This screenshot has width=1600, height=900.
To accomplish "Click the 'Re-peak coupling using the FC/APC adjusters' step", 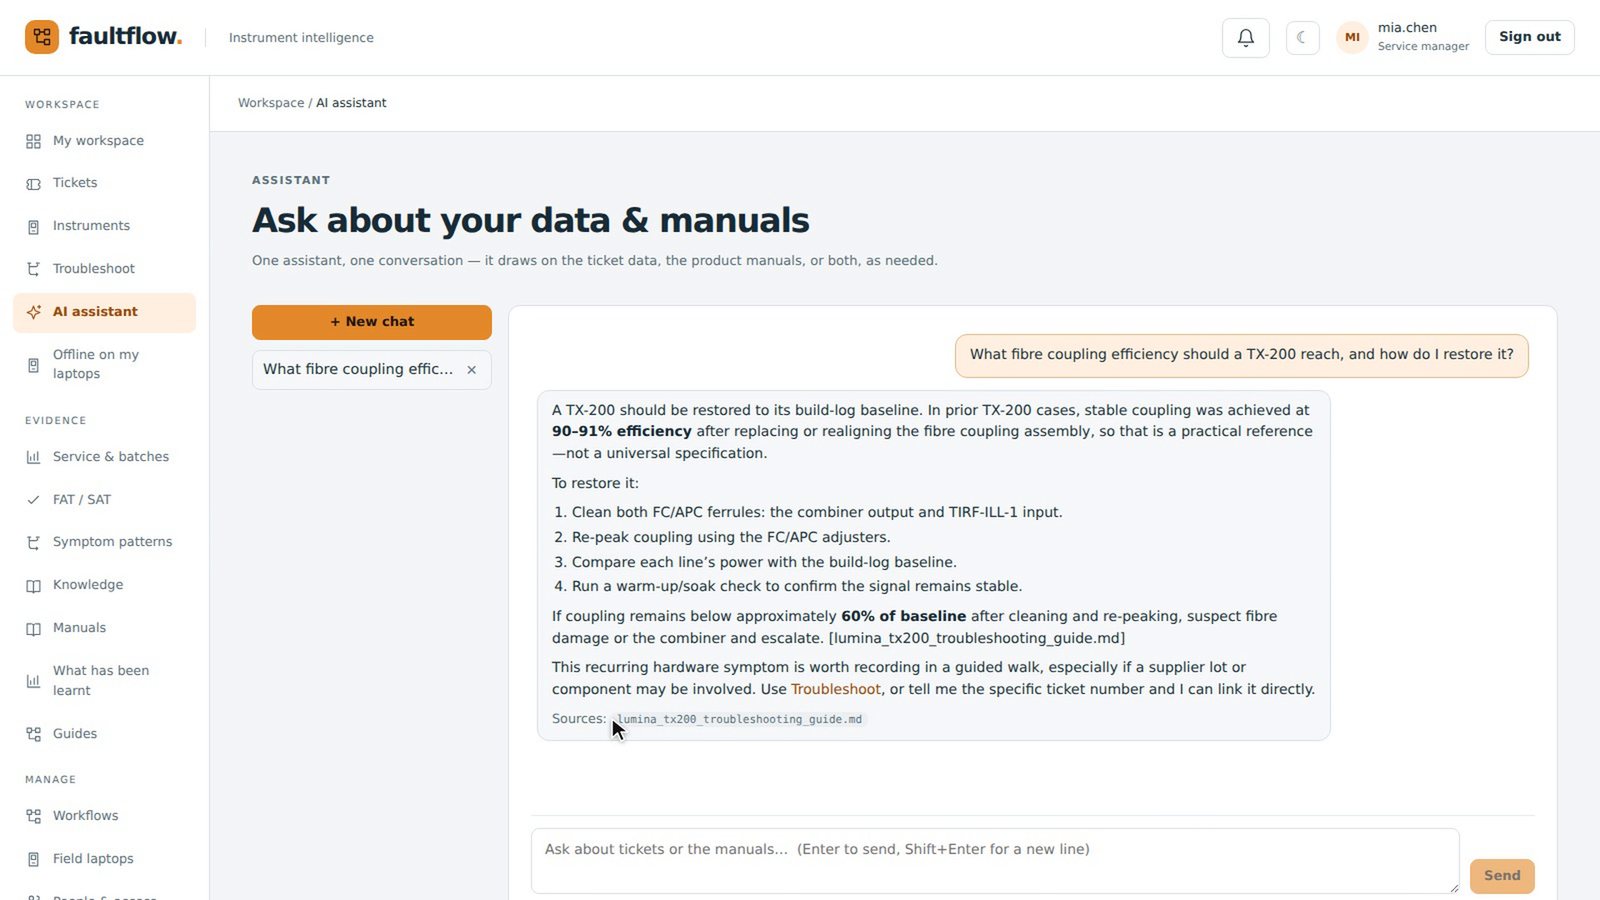I will coord(731,537).
